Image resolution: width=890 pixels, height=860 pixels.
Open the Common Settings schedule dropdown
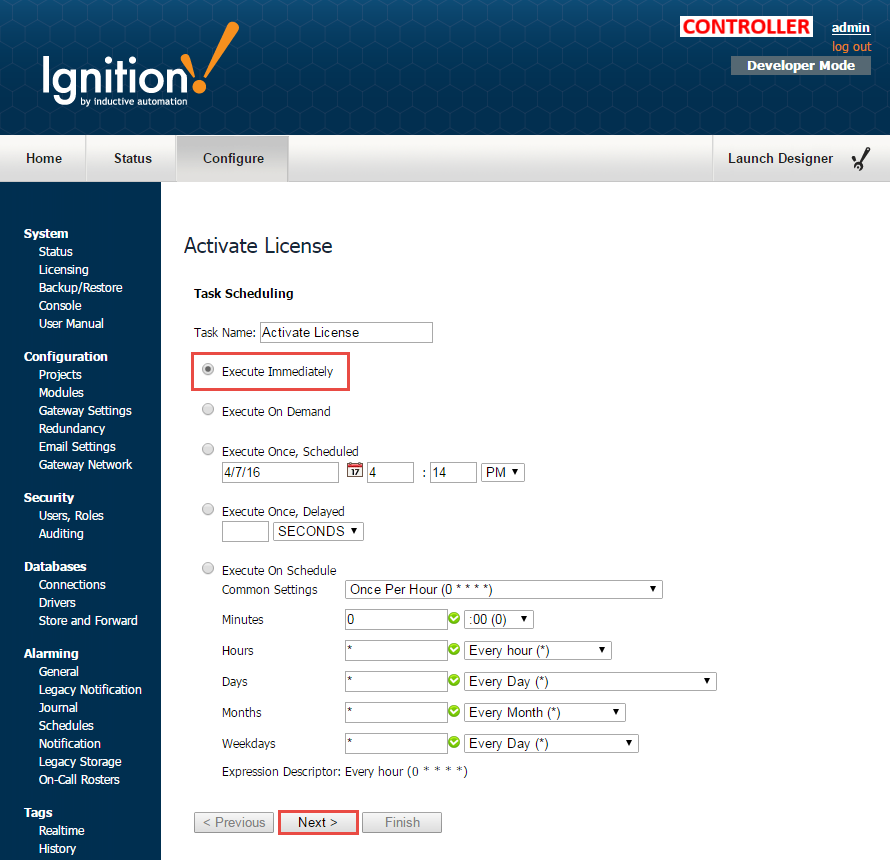tap(503, 589)
